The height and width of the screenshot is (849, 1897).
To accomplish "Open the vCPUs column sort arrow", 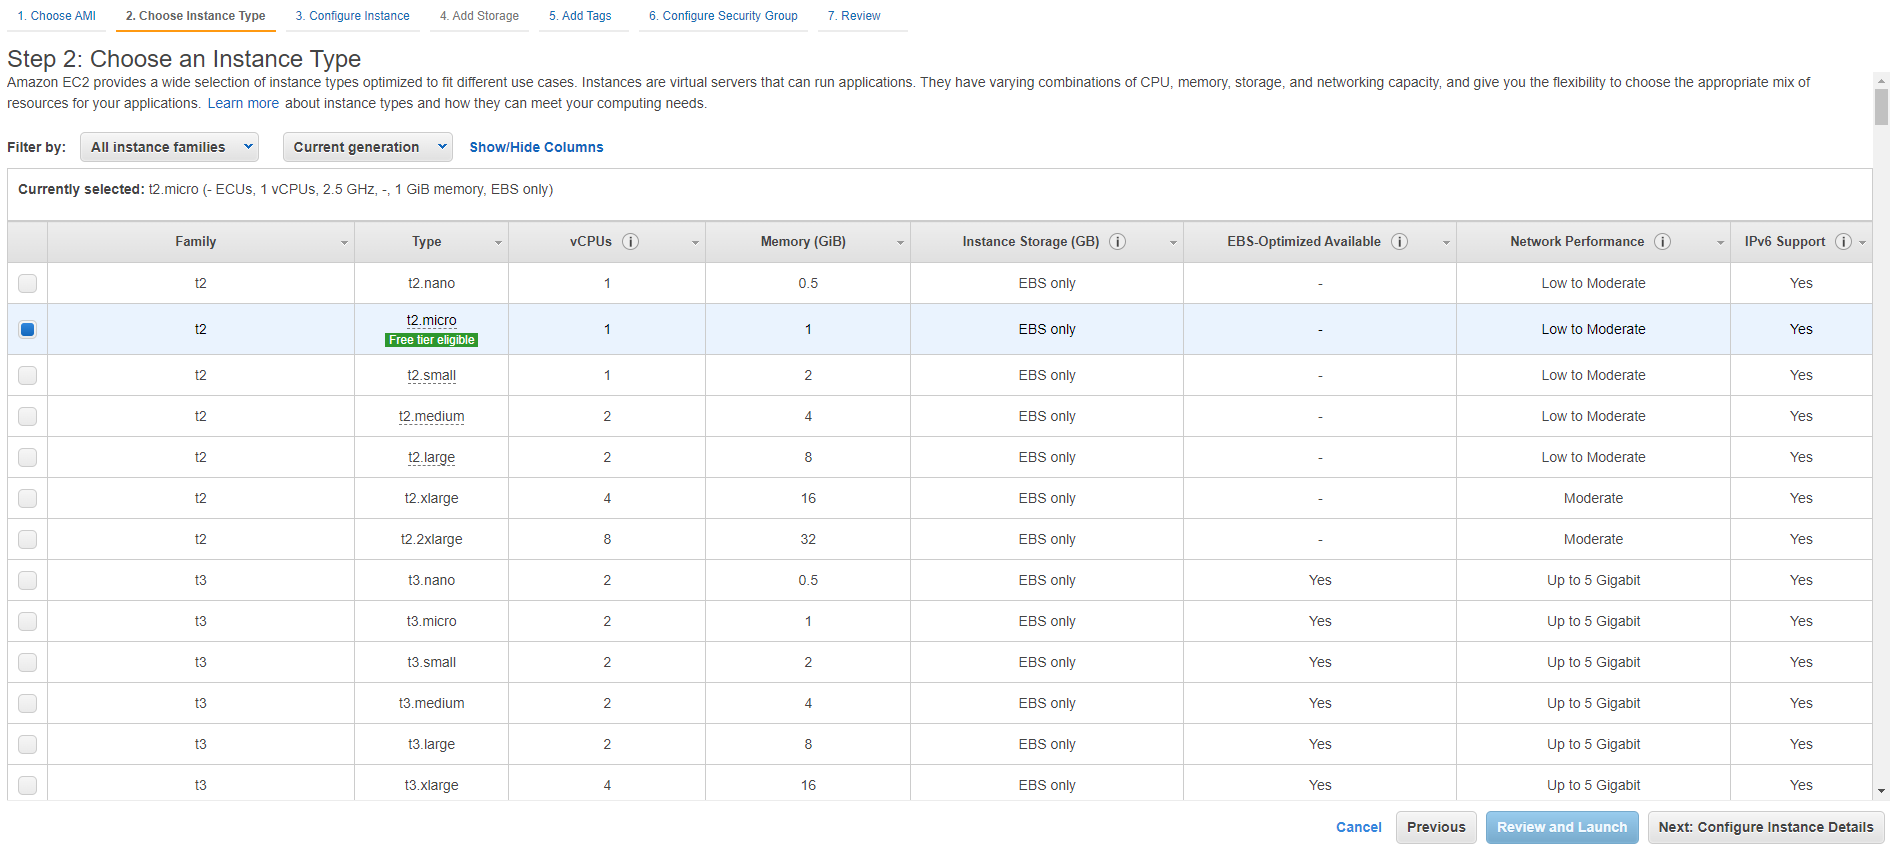I will [x=695, y=243].
